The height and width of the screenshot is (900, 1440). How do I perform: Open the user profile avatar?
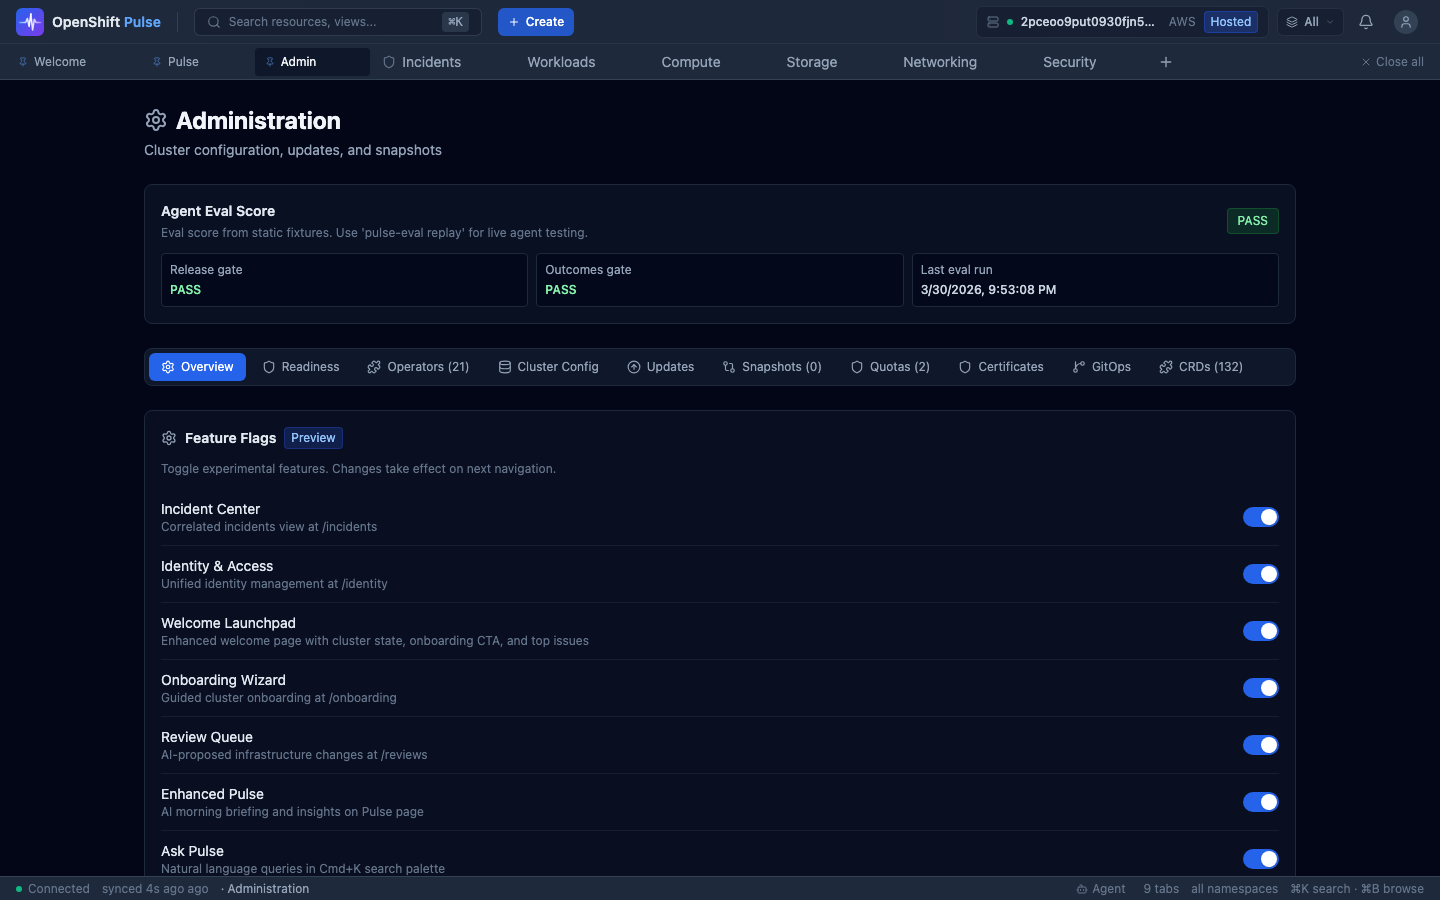tap(1406, 22)
